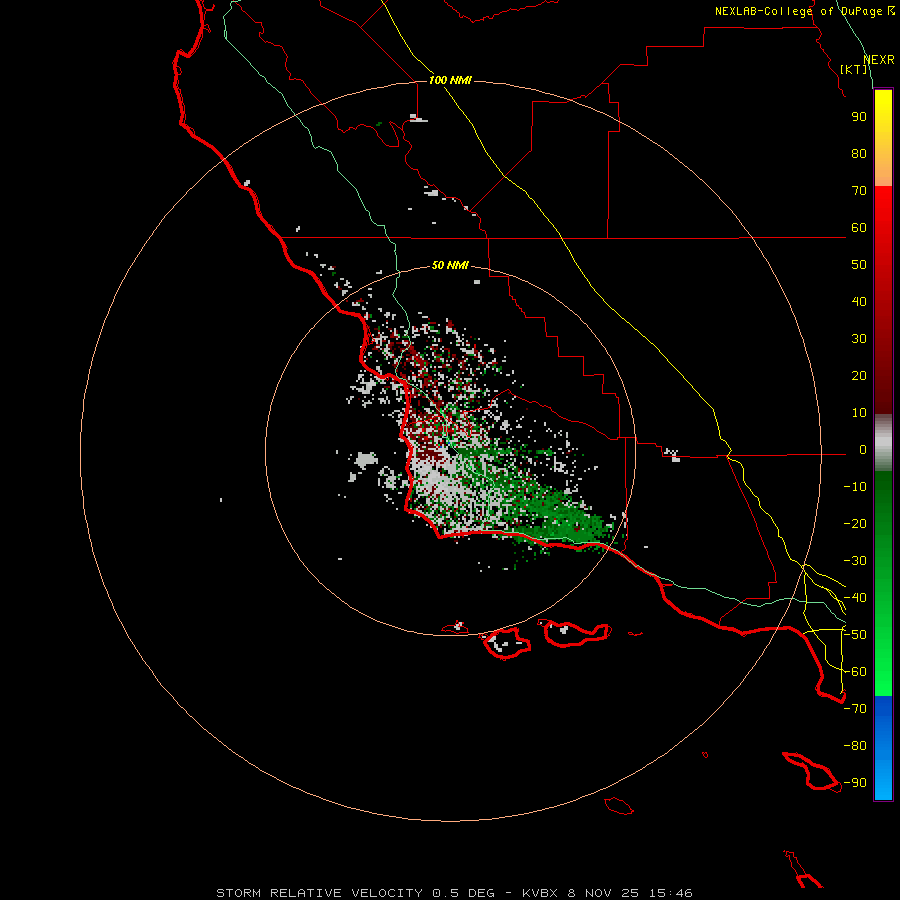This screenshot has width=900, height=900.
Task: Pick the blue bottom segment of color bar
Action: pos(883,748)
